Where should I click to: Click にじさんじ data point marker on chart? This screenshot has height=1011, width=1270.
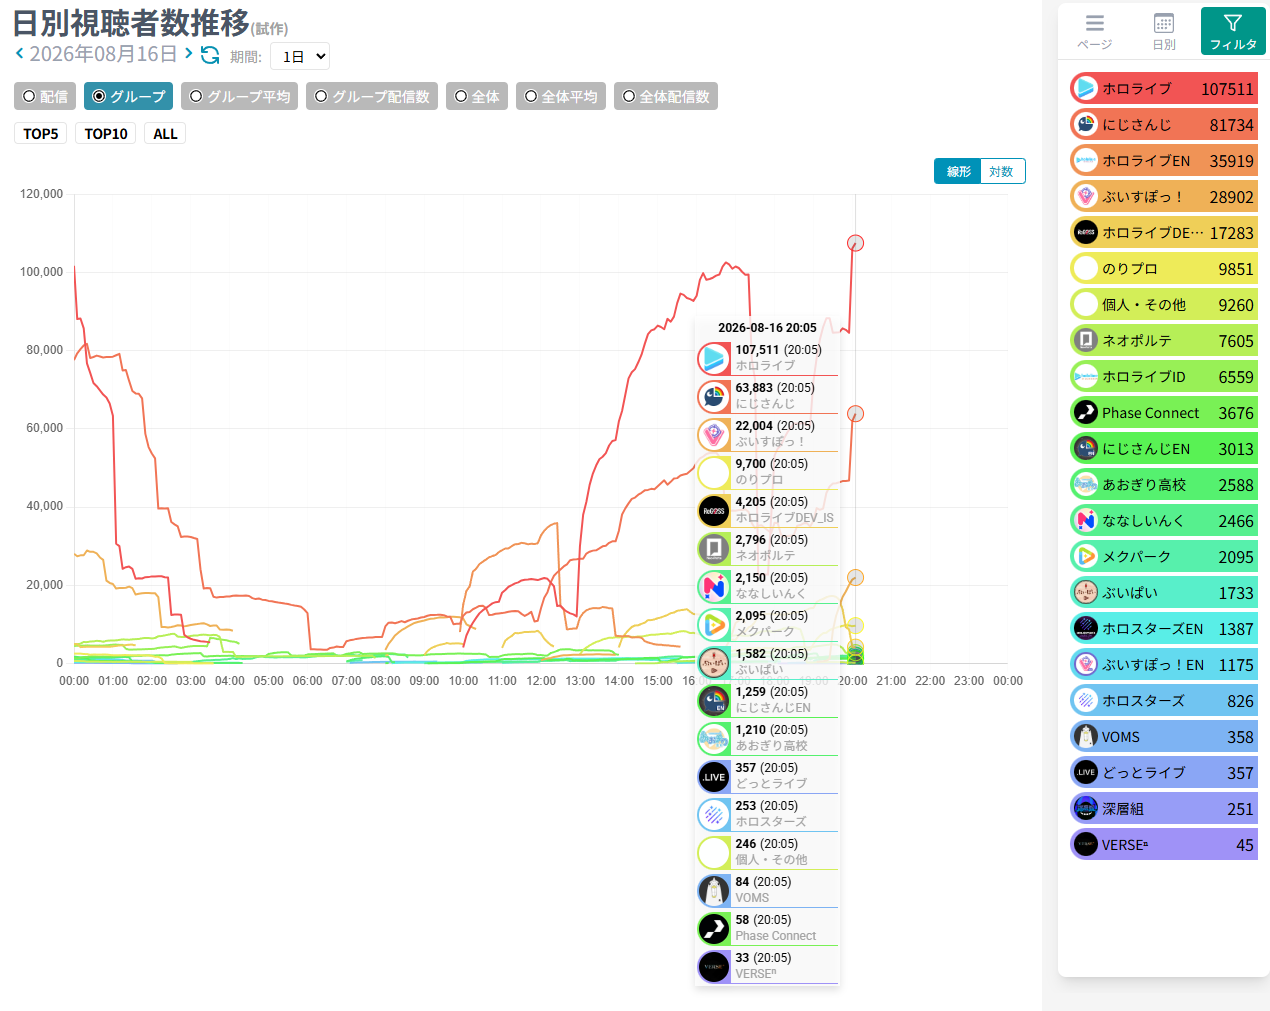pos(855,413)
